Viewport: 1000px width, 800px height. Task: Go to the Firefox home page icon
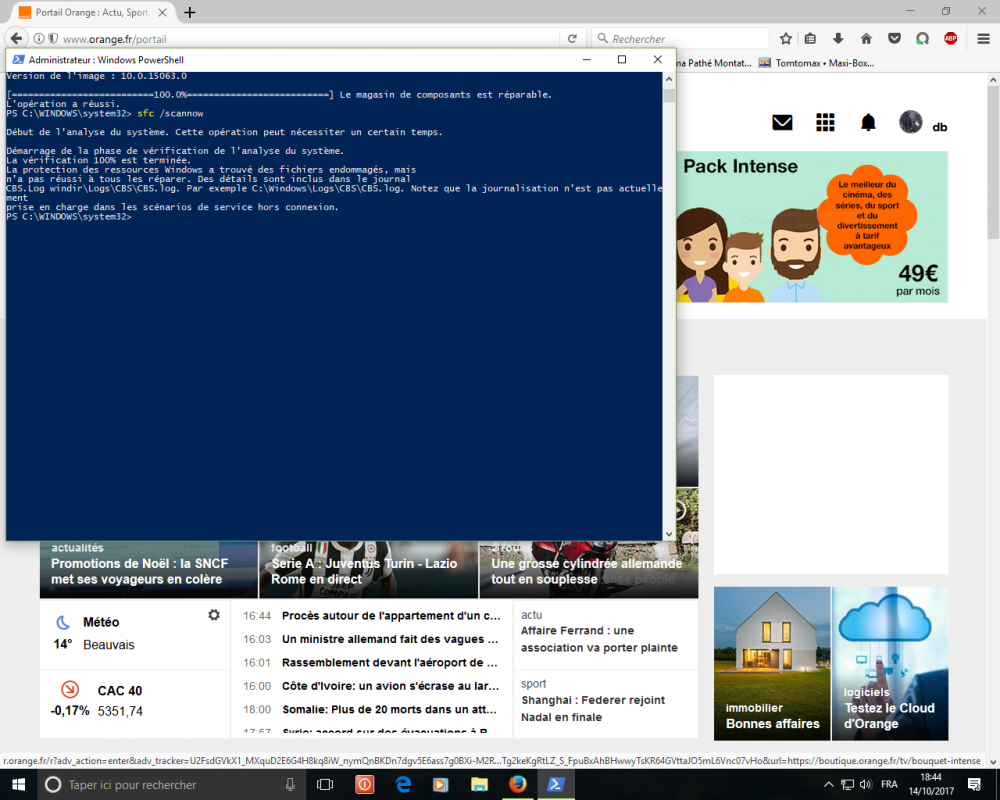point(866,38)
